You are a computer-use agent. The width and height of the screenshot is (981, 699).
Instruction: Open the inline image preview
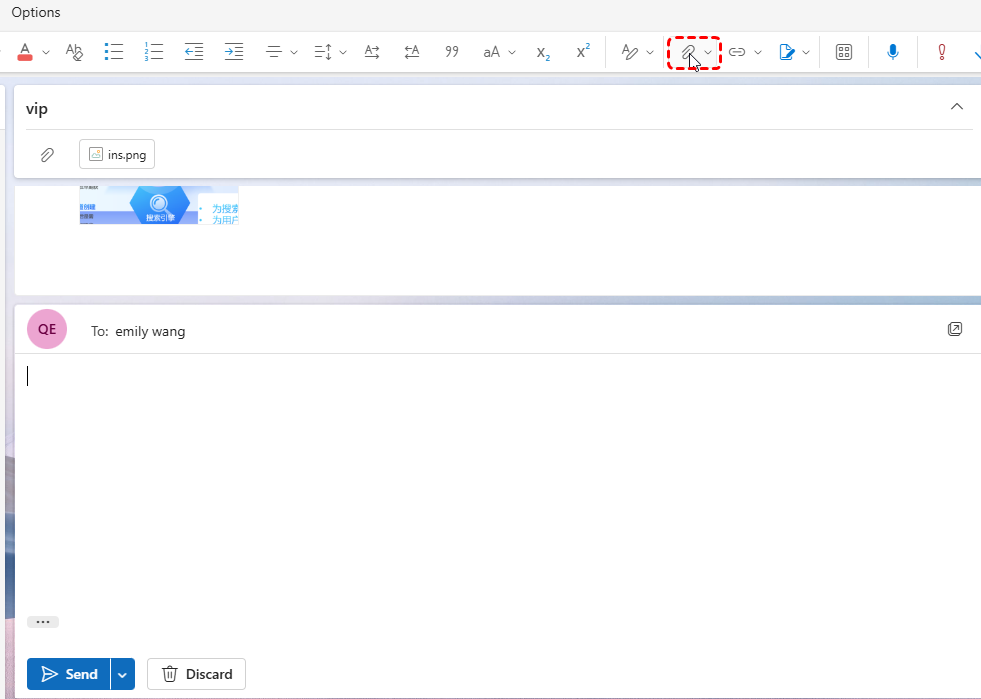pyautogui.click(x=159, y=205)
